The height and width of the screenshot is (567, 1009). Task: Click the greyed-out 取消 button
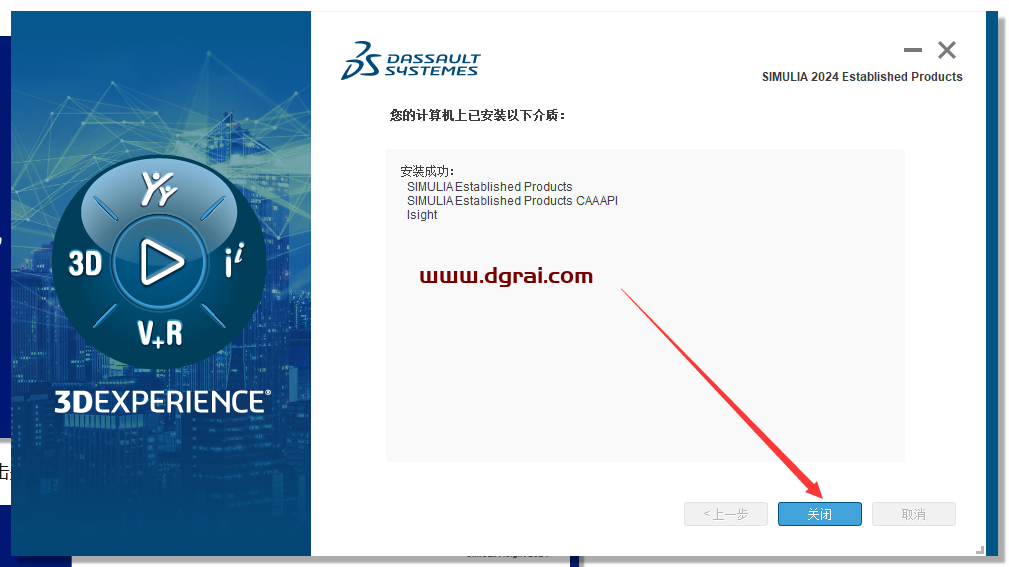click(913, 514)
